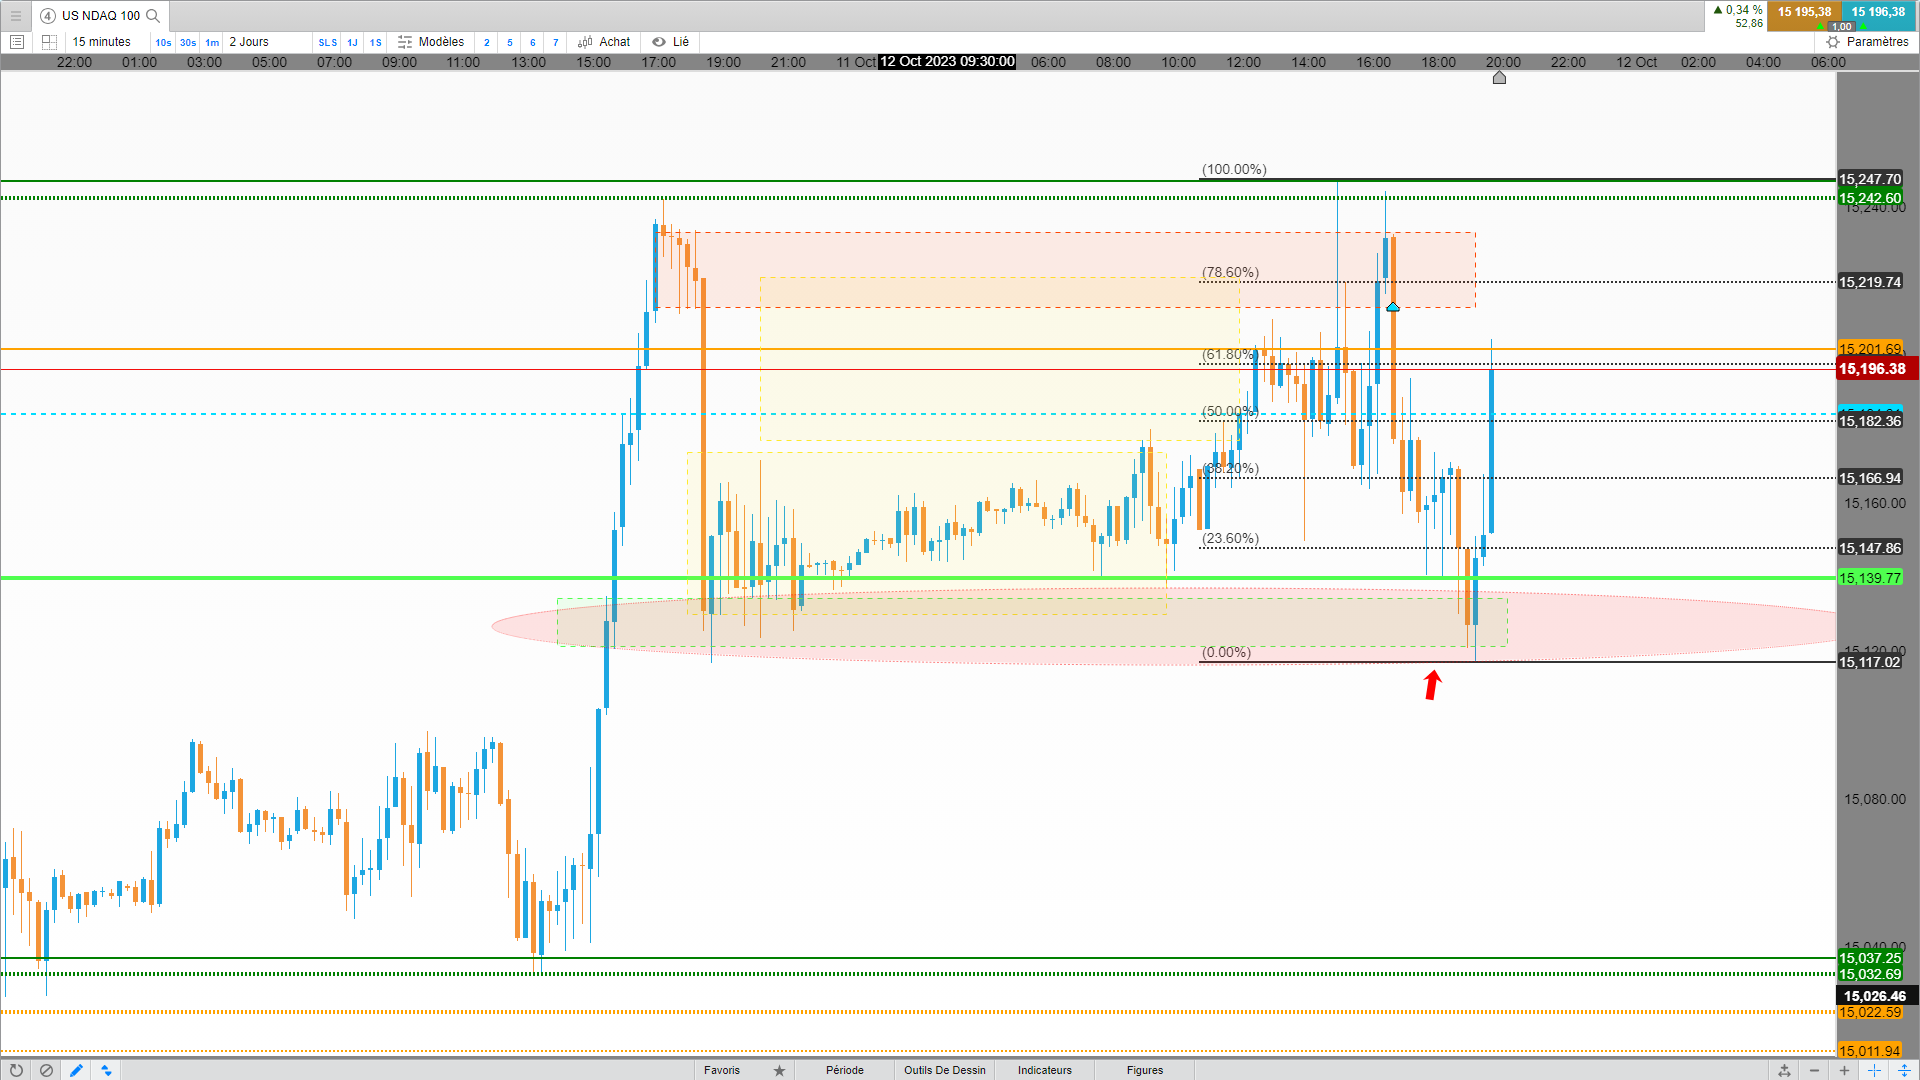Open the list panel icon in toolbar
Screen dimensions: 1920x1080
(x=16, y=42)
